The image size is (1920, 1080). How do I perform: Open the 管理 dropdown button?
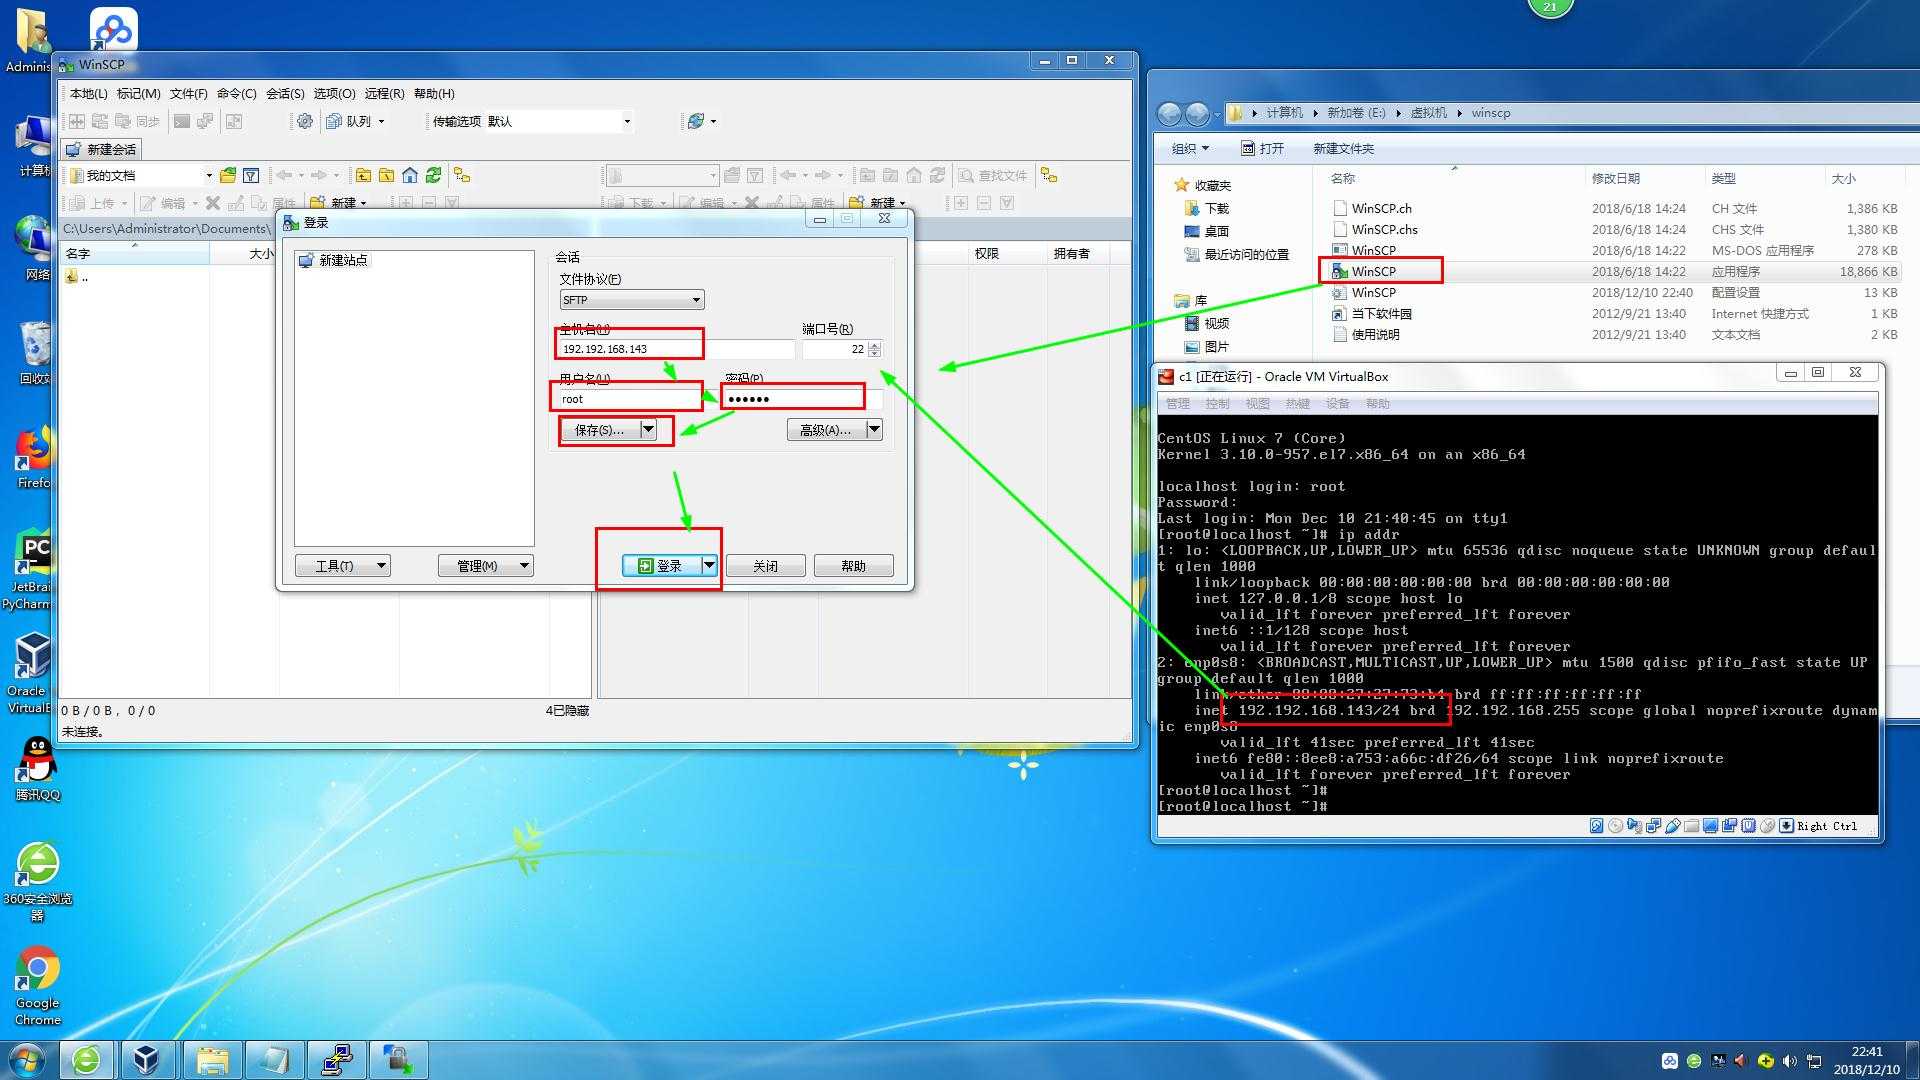point(486,565)
